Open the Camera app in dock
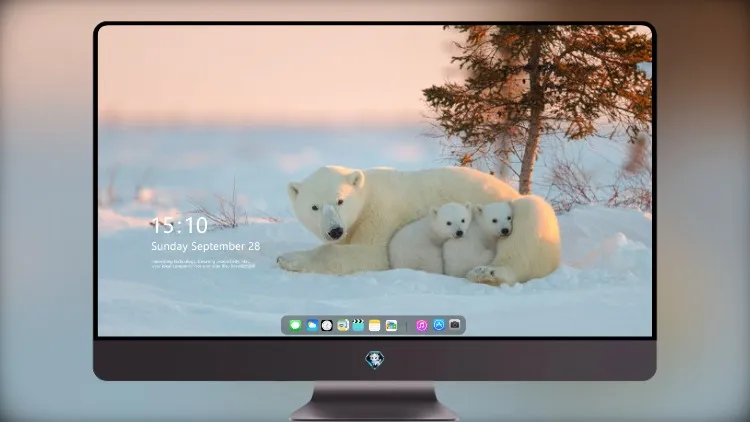 tap(455, 324)
